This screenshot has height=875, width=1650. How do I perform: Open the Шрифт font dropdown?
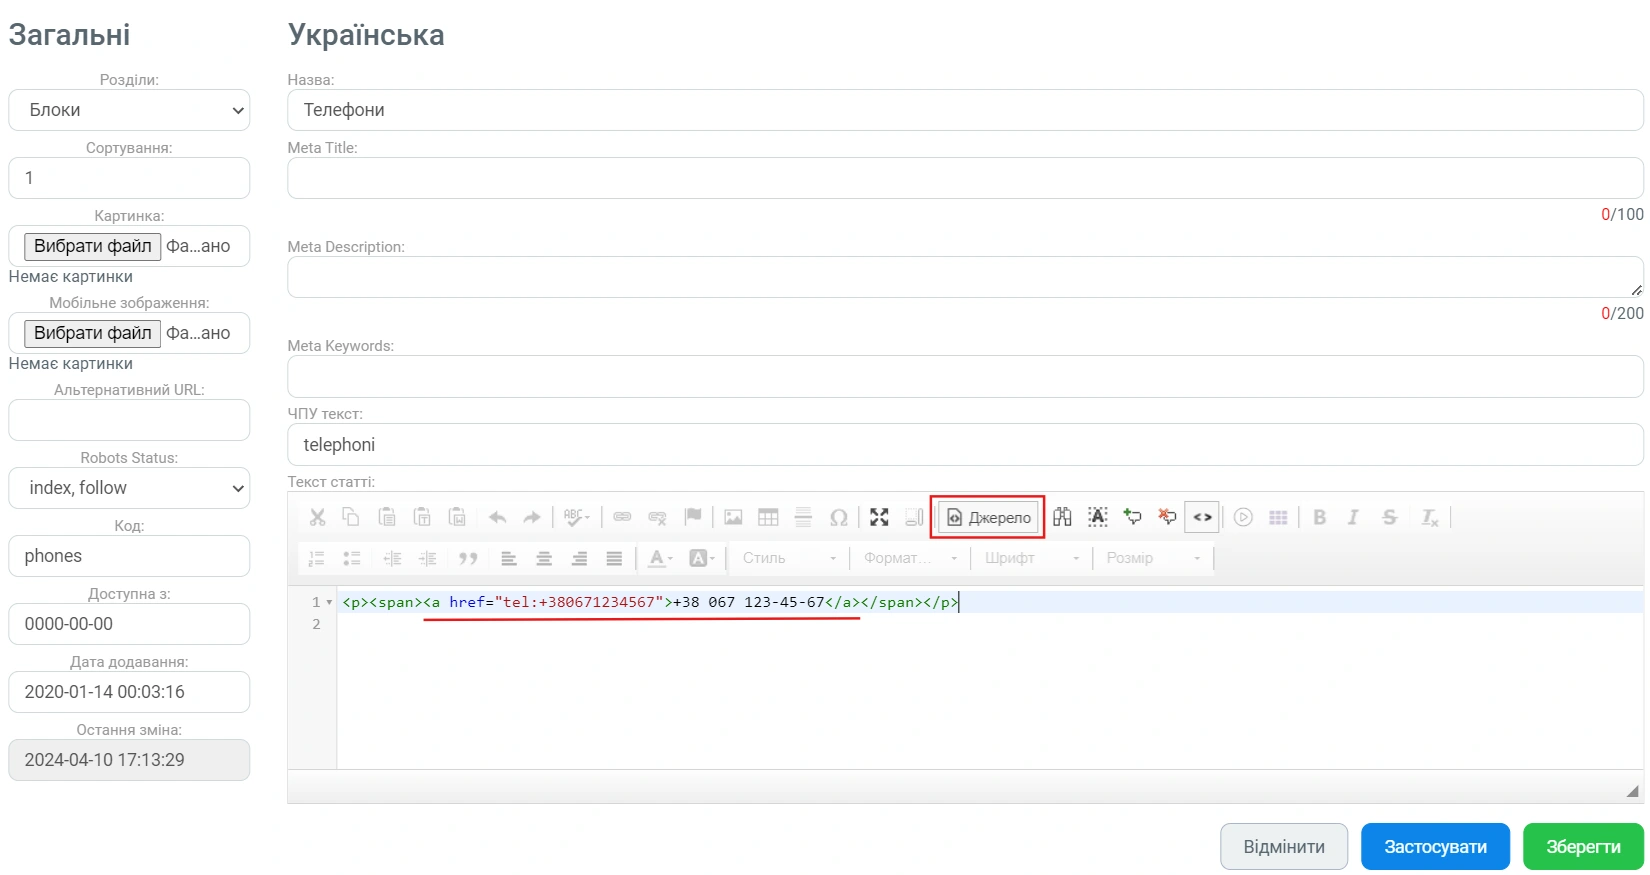click(x=1032, y=558)
